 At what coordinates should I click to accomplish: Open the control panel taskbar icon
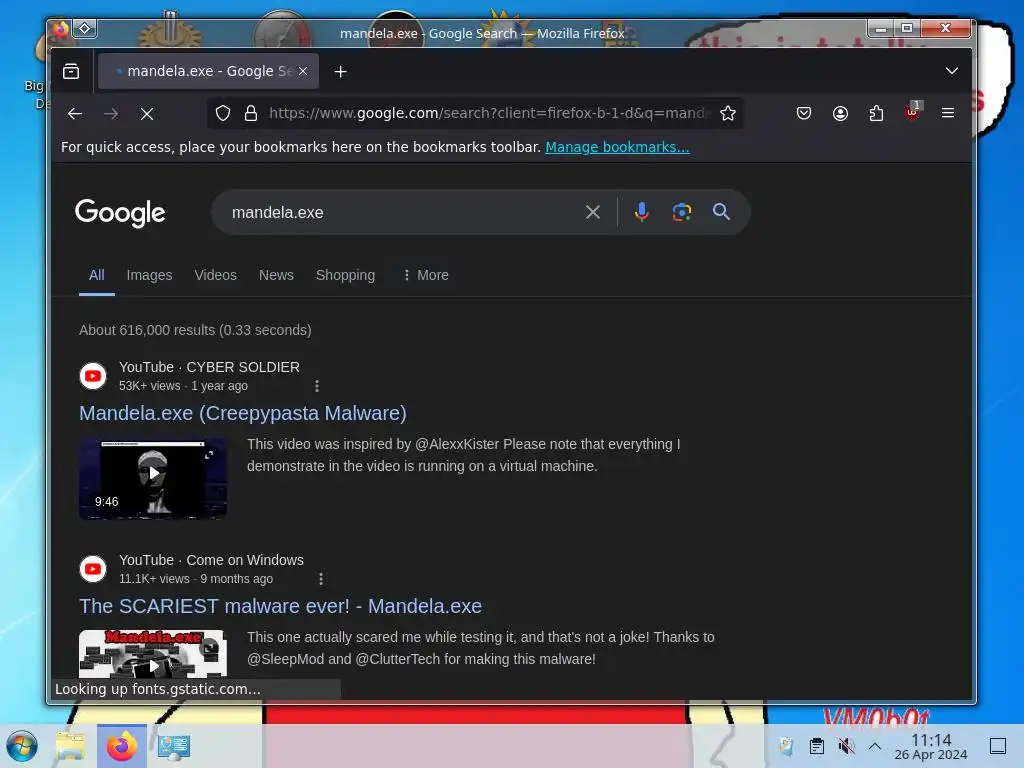coord(174,746)
